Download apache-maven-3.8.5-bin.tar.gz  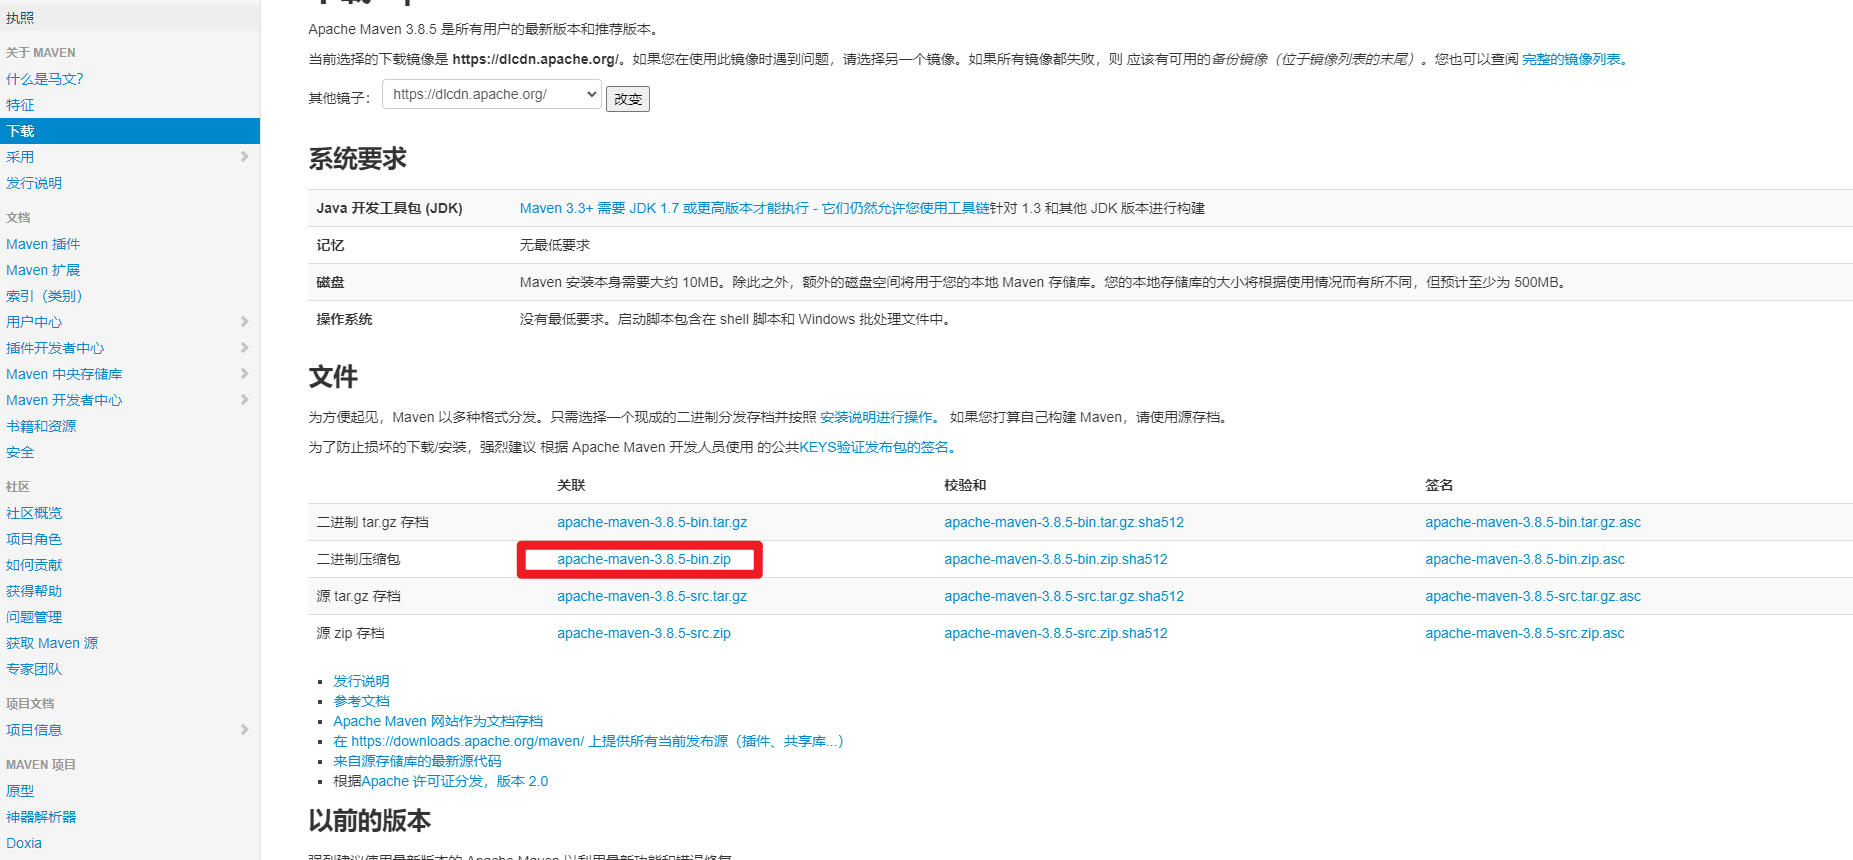click(652, 522)
